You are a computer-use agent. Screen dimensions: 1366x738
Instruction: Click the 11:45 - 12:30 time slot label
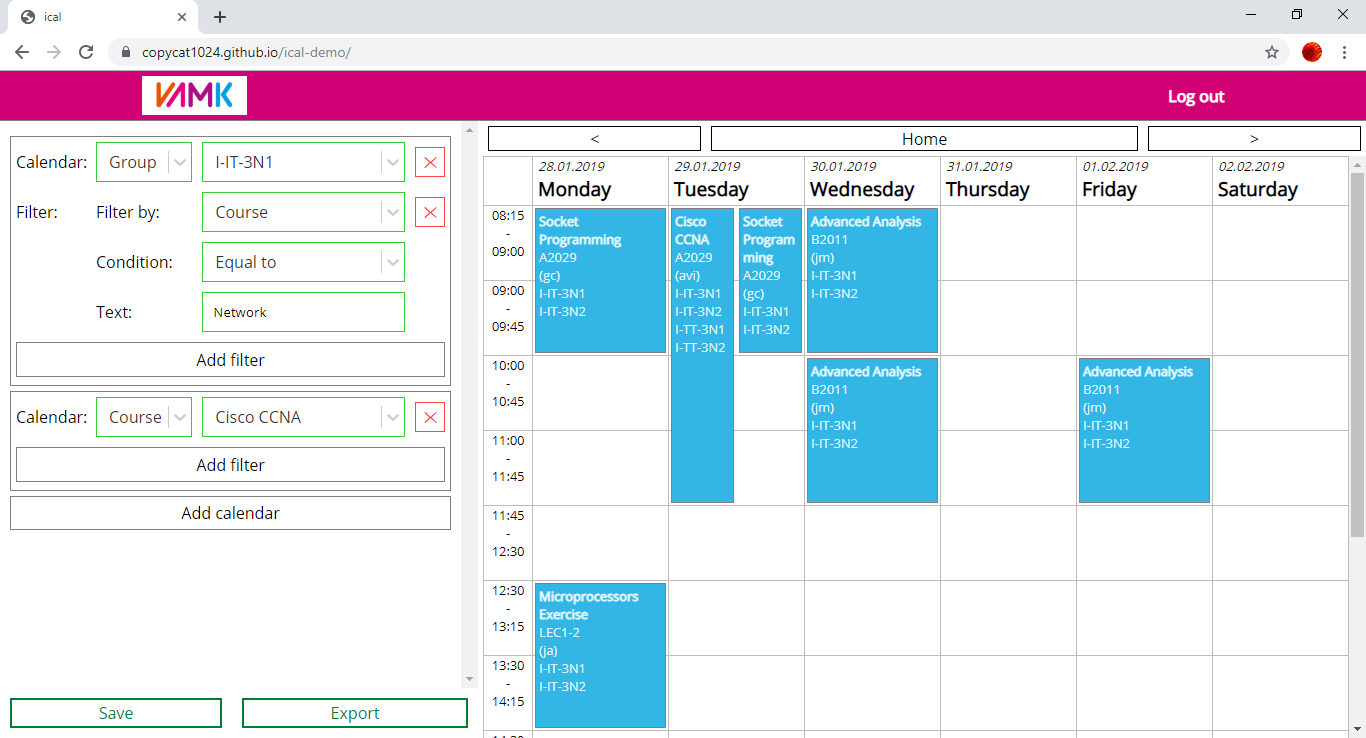pos(508,533)
